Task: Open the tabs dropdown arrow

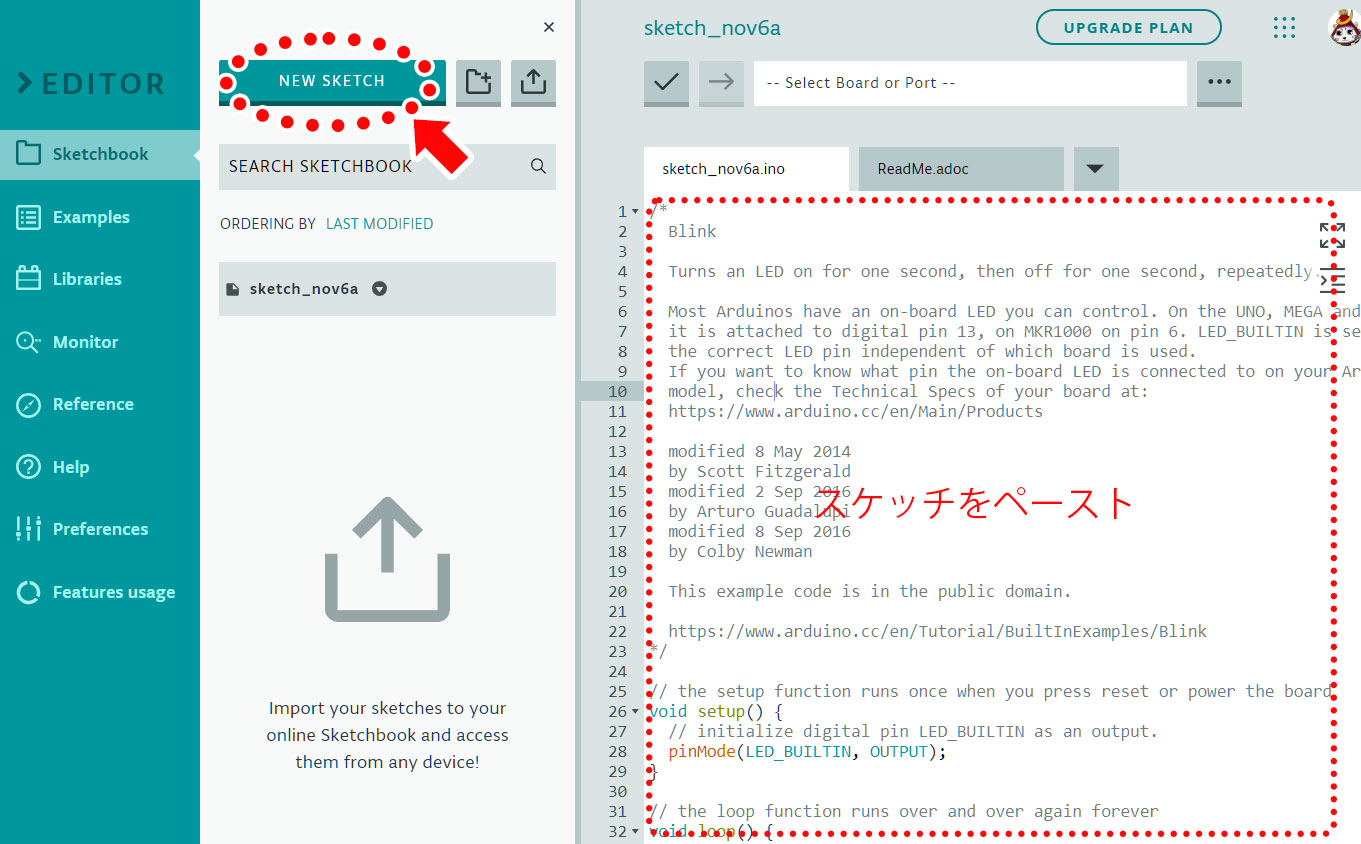Action: (x=1096, y=169)
